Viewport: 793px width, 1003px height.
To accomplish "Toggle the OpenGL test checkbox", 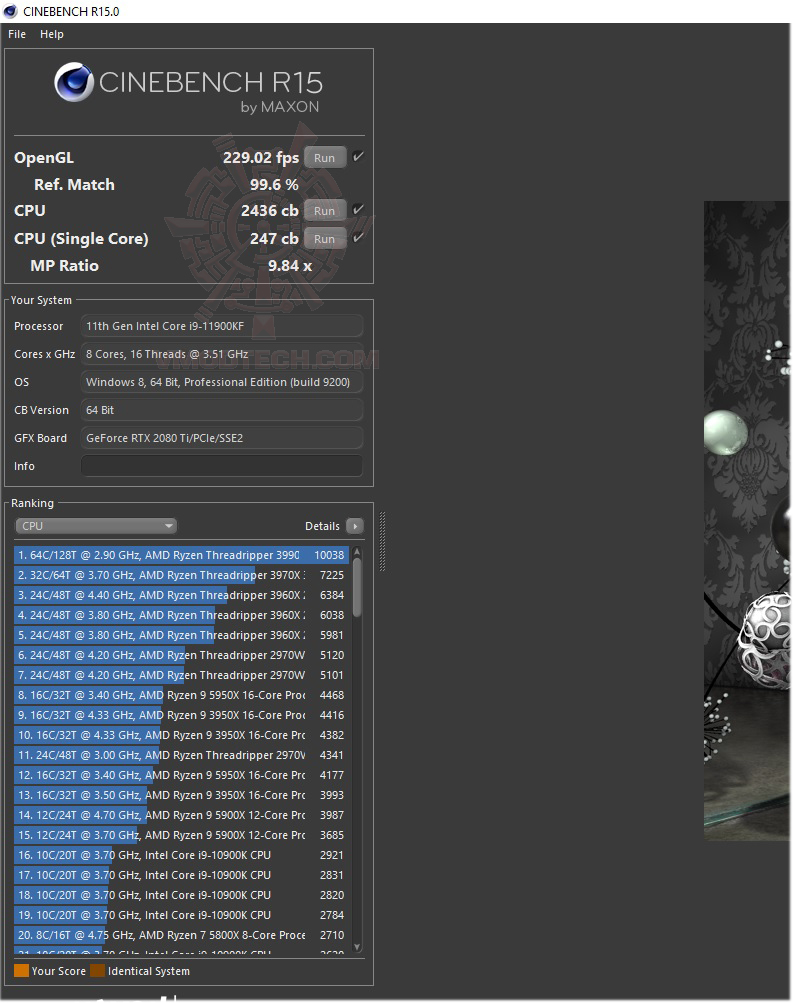I will pyautogui.click(x=358, y=156).
